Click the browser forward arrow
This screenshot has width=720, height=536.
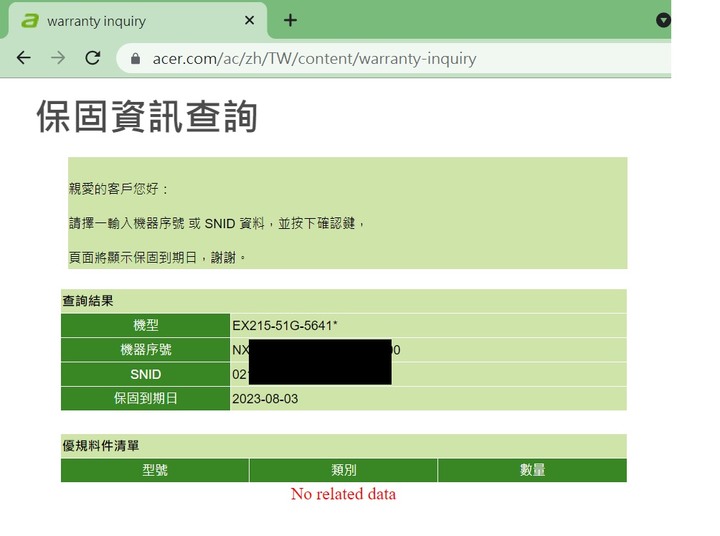58,58
